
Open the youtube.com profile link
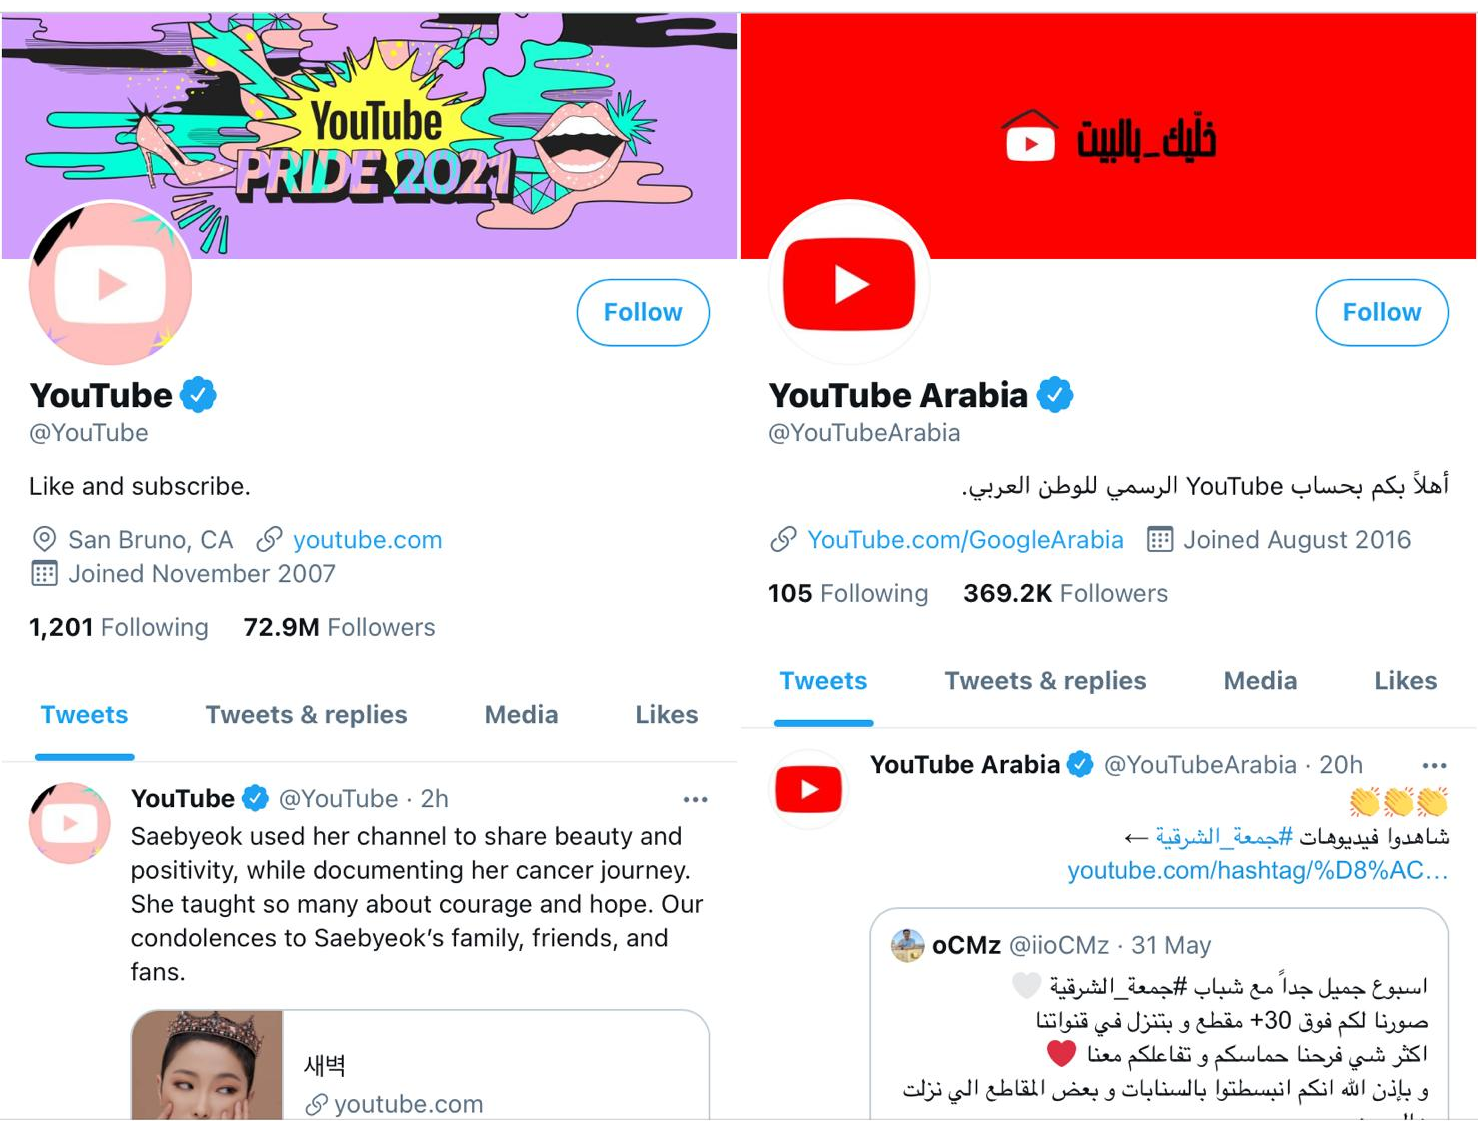(x=367, y=540)
